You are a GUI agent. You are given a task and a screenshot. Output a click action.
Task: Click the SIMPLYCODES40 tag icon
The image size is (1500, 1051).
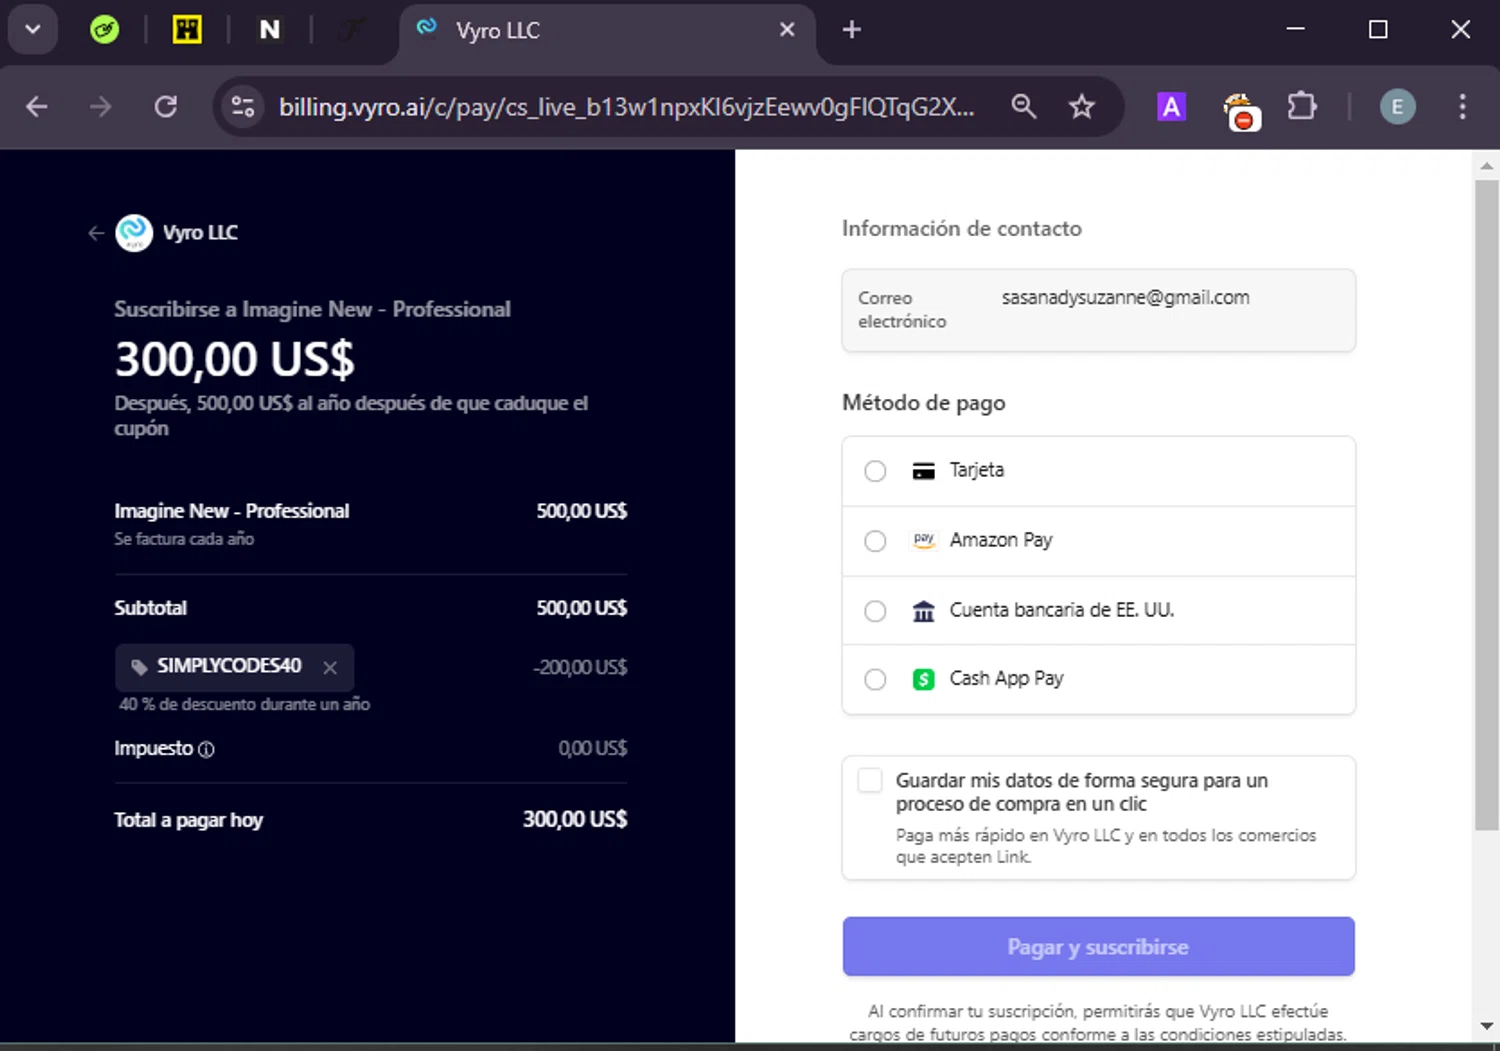(139, 667)
